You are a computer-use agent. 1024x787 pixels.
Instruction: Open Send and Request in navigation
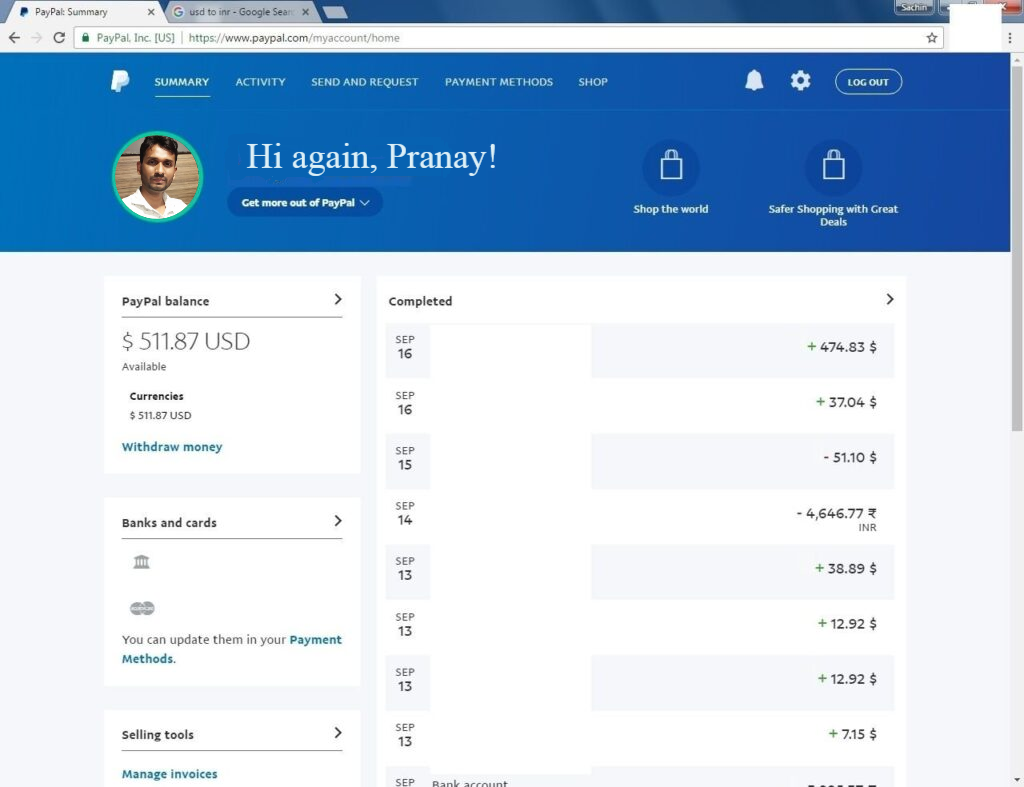pyautogui.click(x=364, y=82)
